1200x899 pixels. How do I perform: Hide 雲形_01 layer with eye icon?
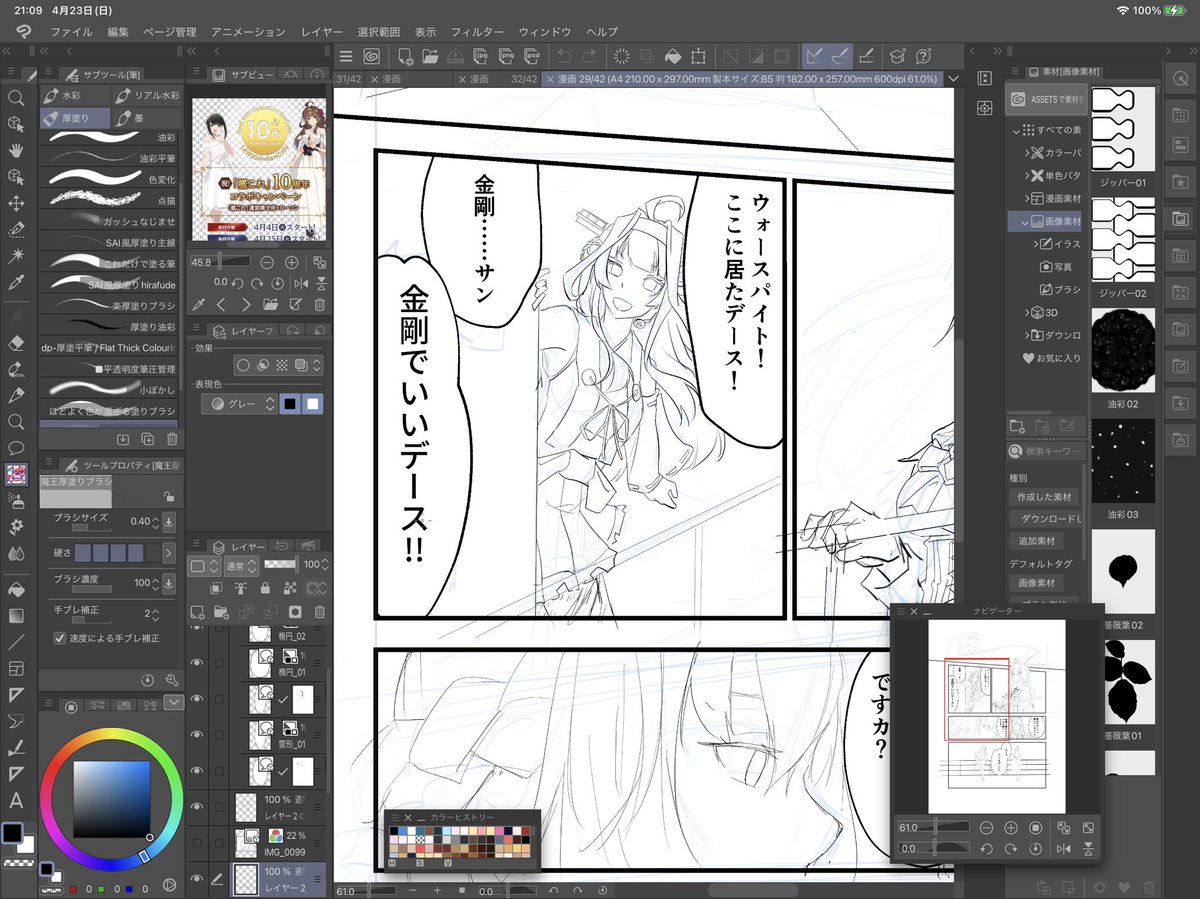[x=196, y=734]
